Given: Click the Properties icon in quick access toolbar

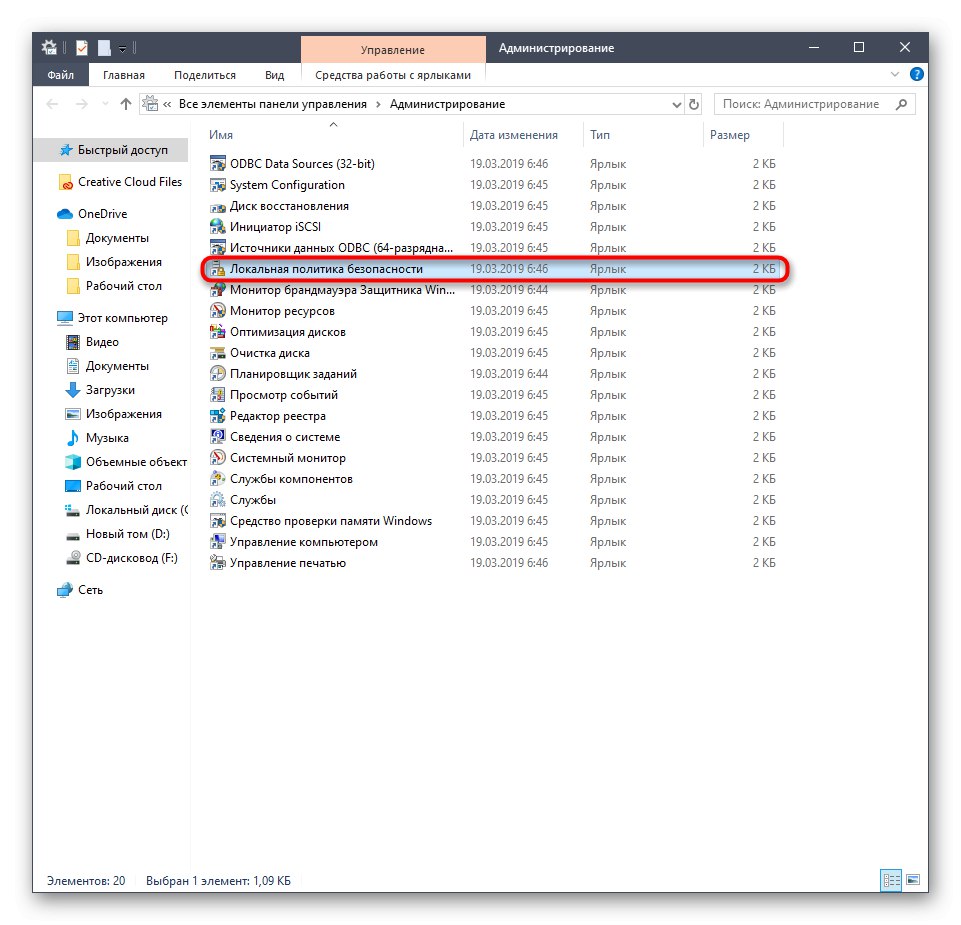Looking at the screenshot, I should (82, 47).
